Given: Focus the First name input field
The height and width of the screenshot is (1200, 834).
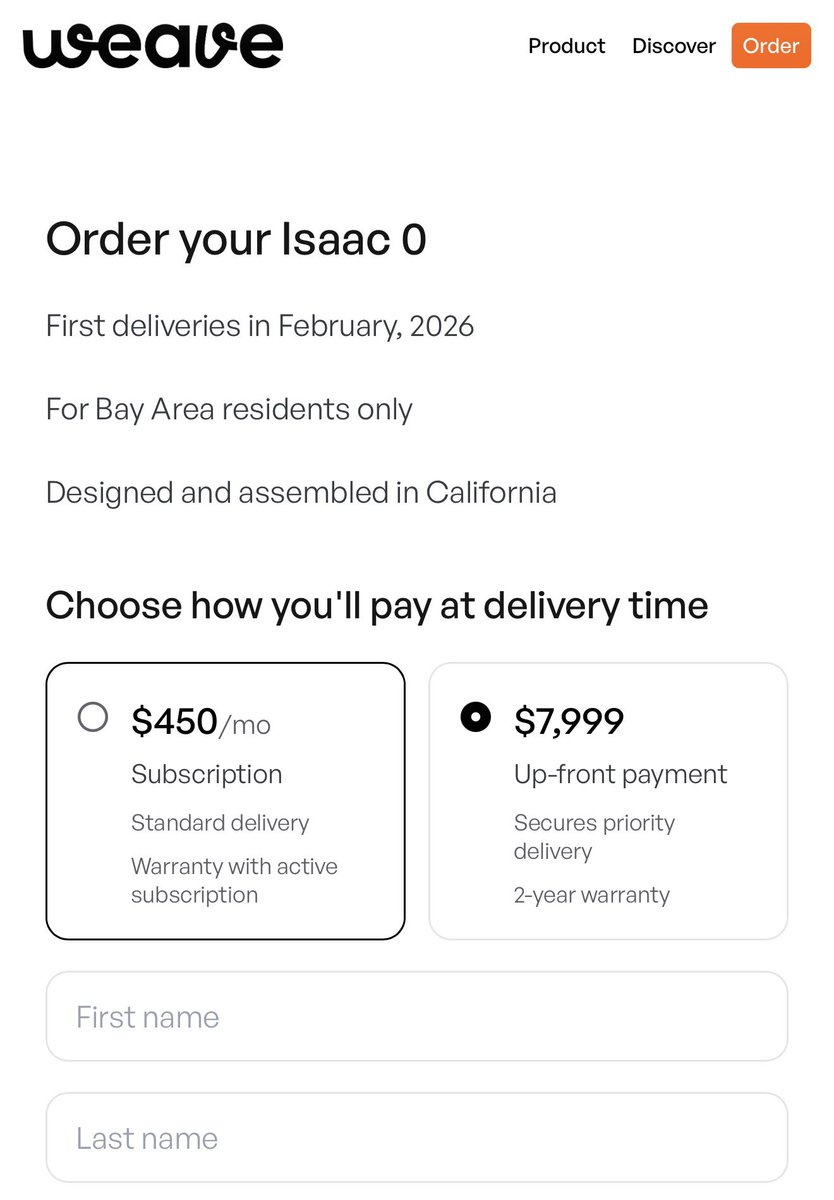Looking at the screenshot, I should tap(417, 1017).
